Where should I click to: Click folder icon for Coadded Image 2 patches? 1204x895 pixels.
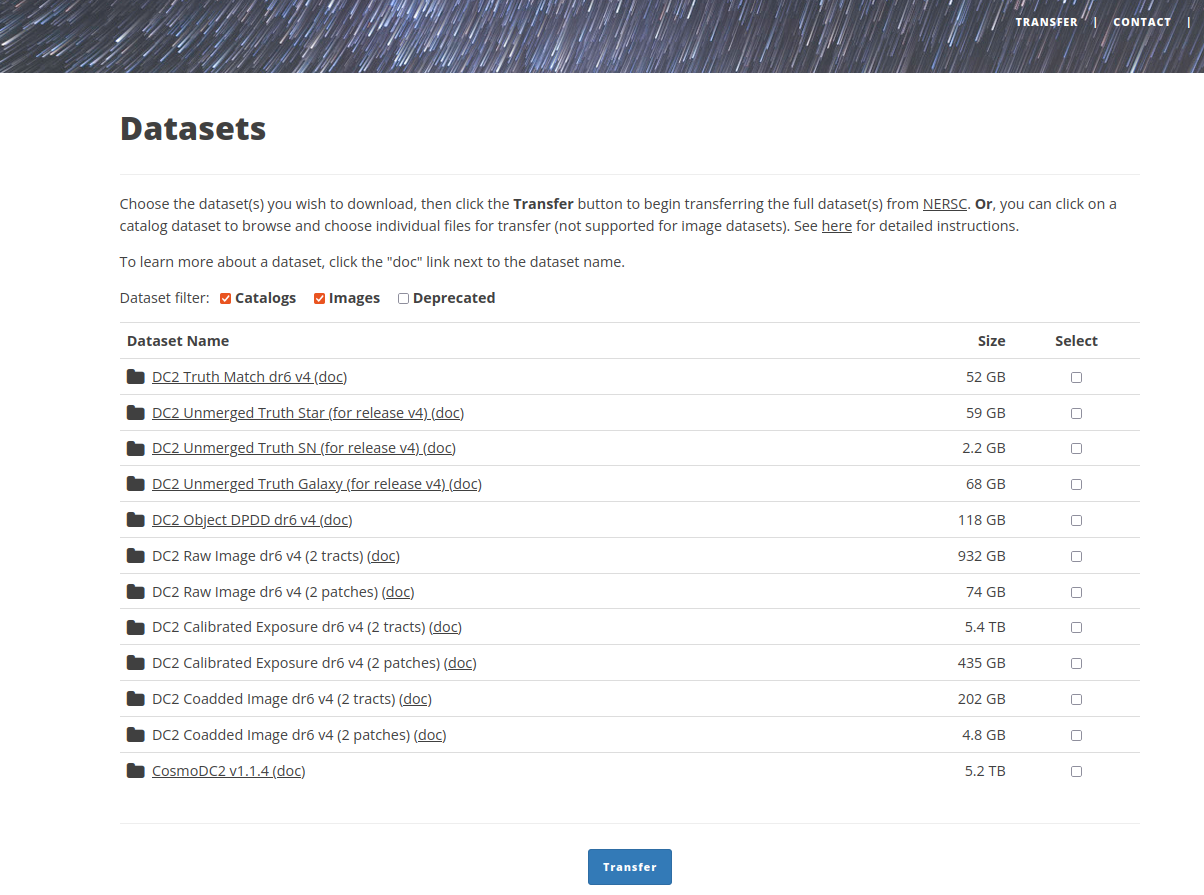tap(136, 735)
